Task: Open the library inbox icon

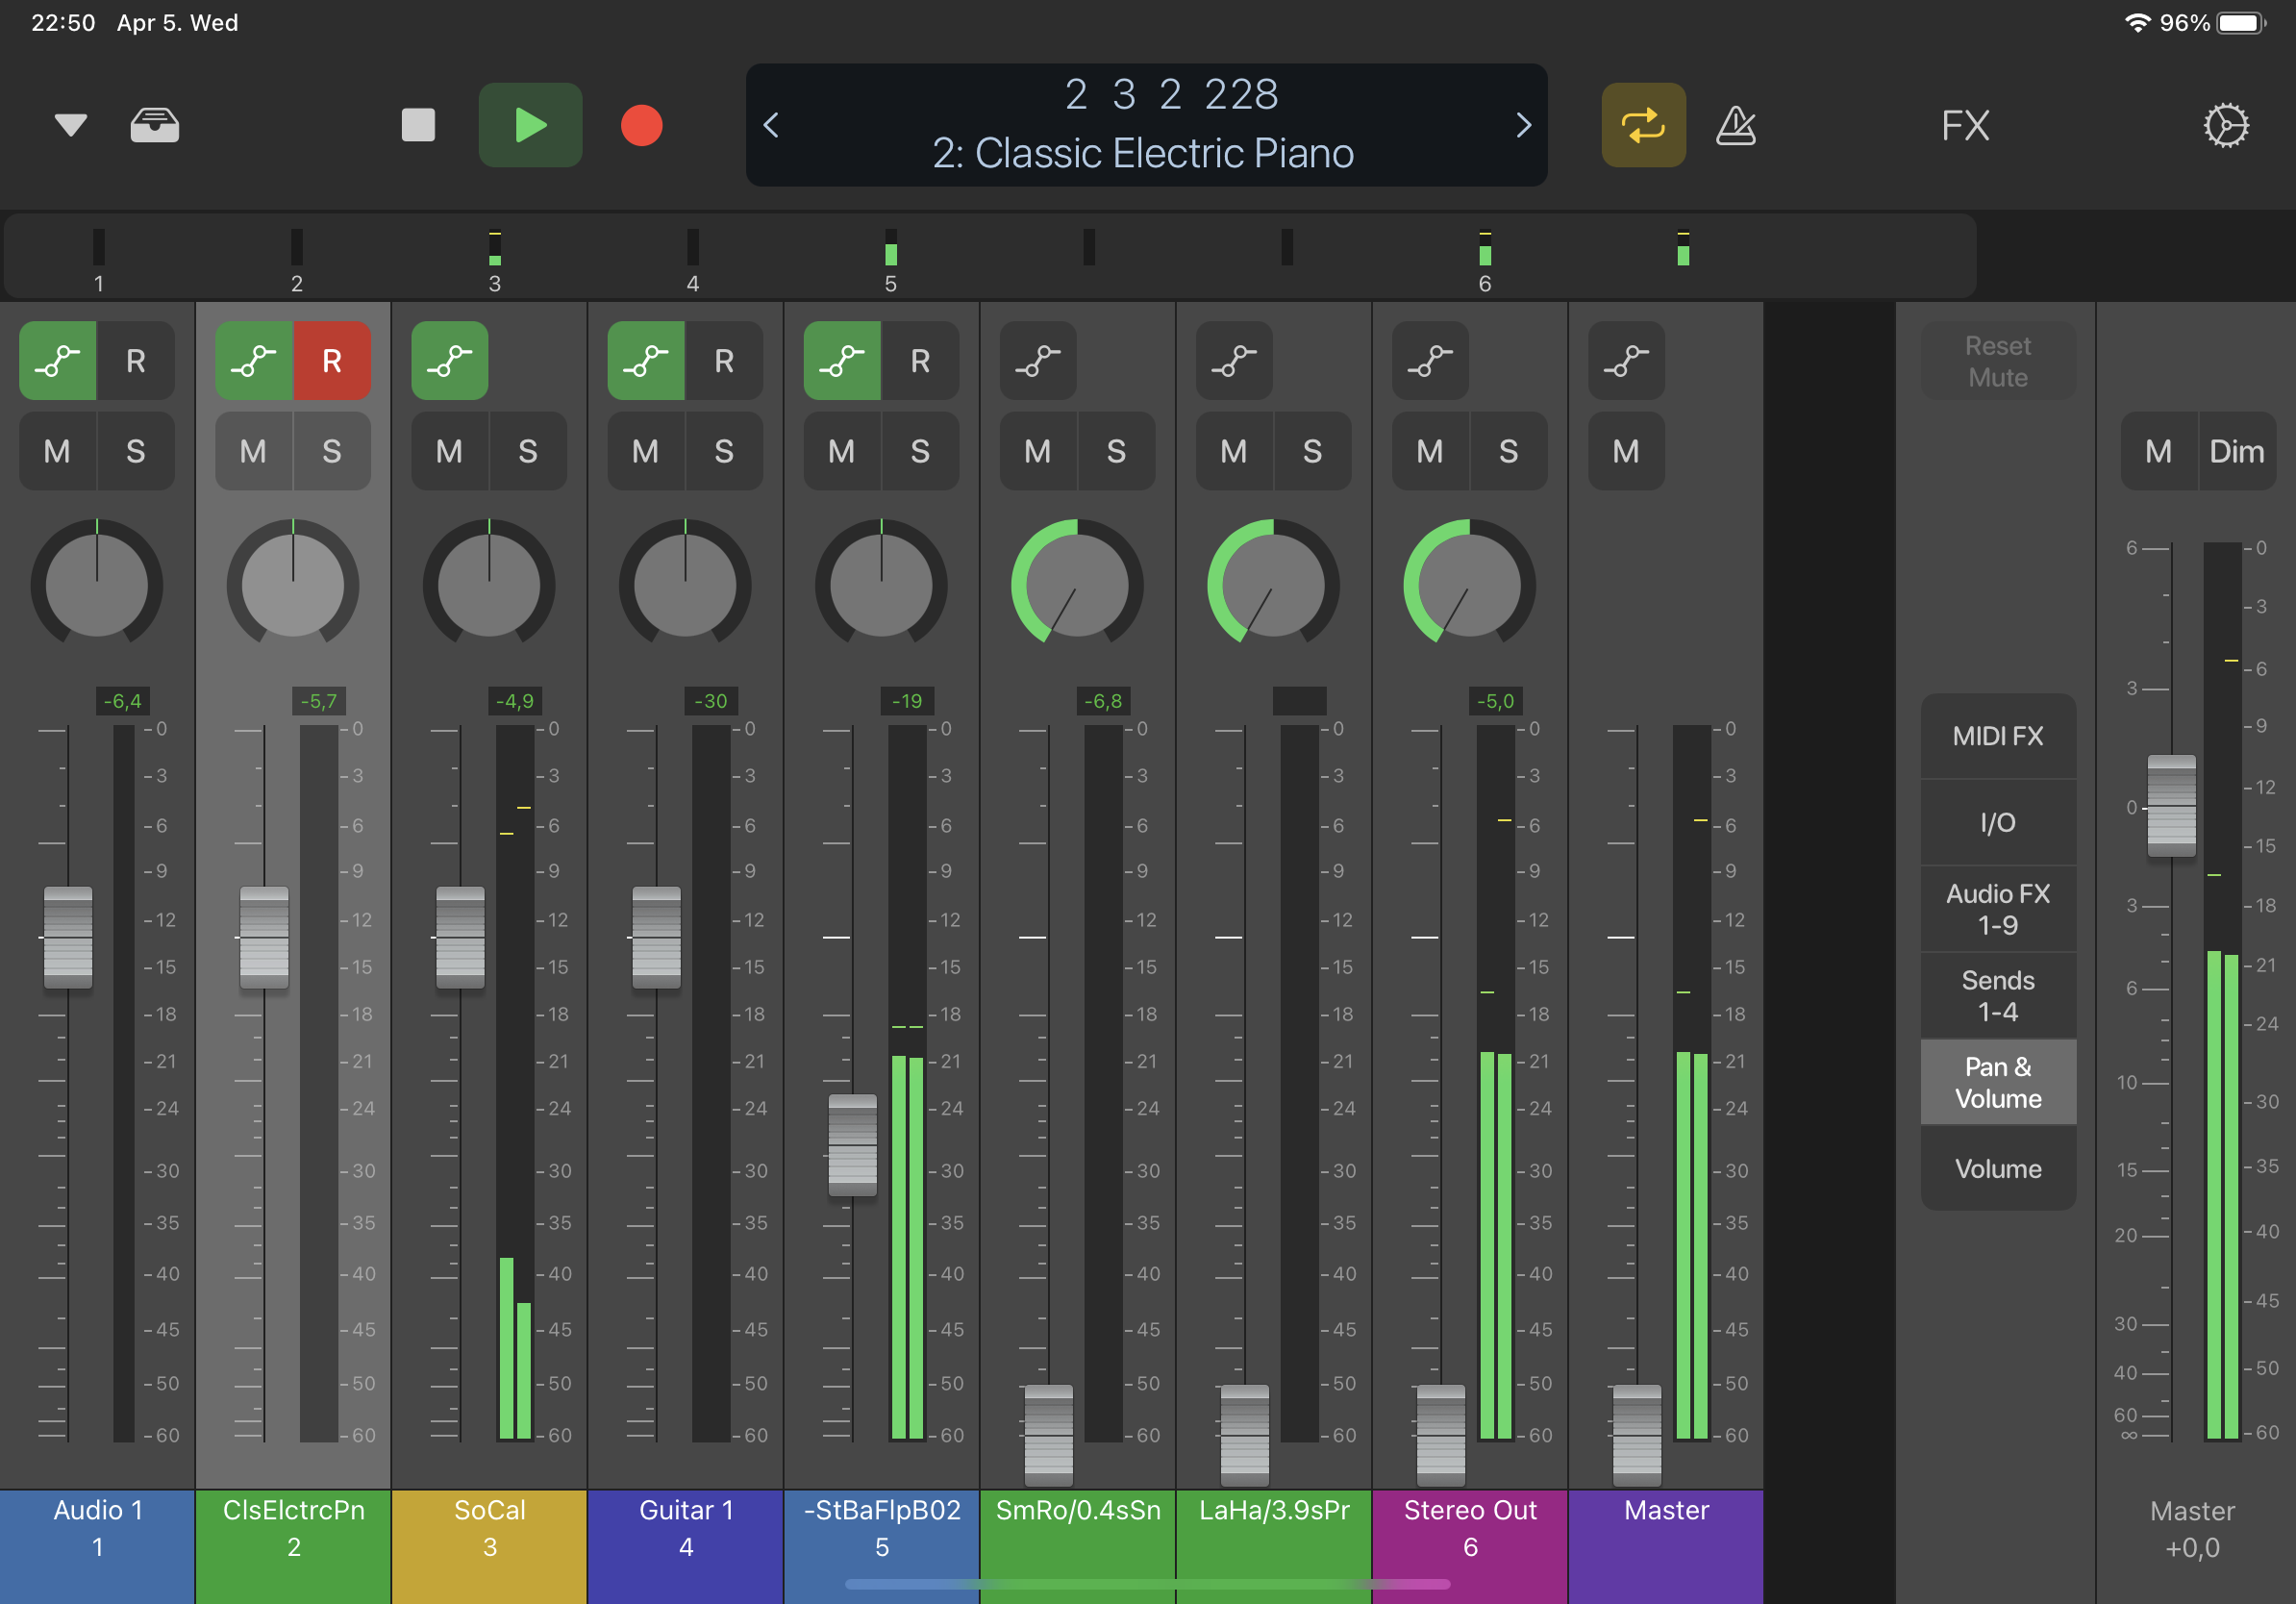Action: pyautogui.click(x=155, y=125)
